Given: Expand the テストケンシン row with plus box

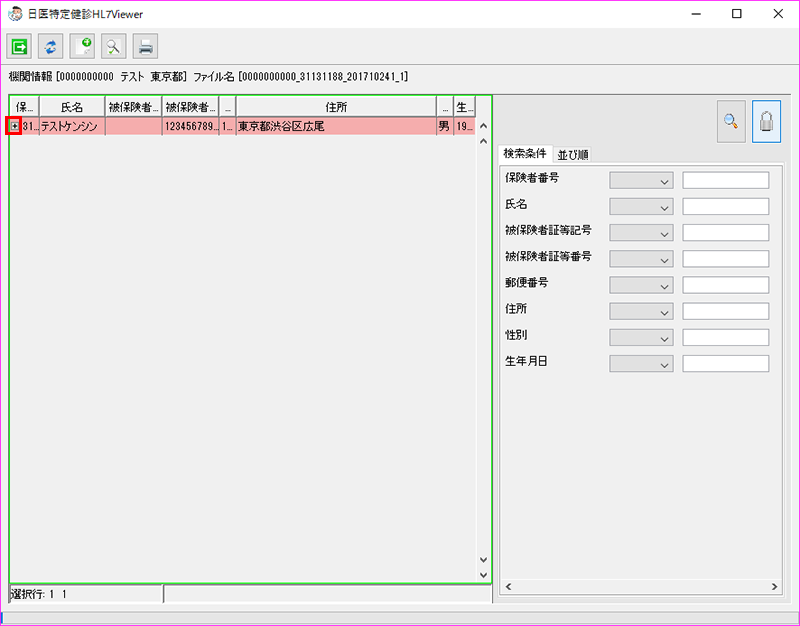Looking at the screenshot, I should [14, 126].
